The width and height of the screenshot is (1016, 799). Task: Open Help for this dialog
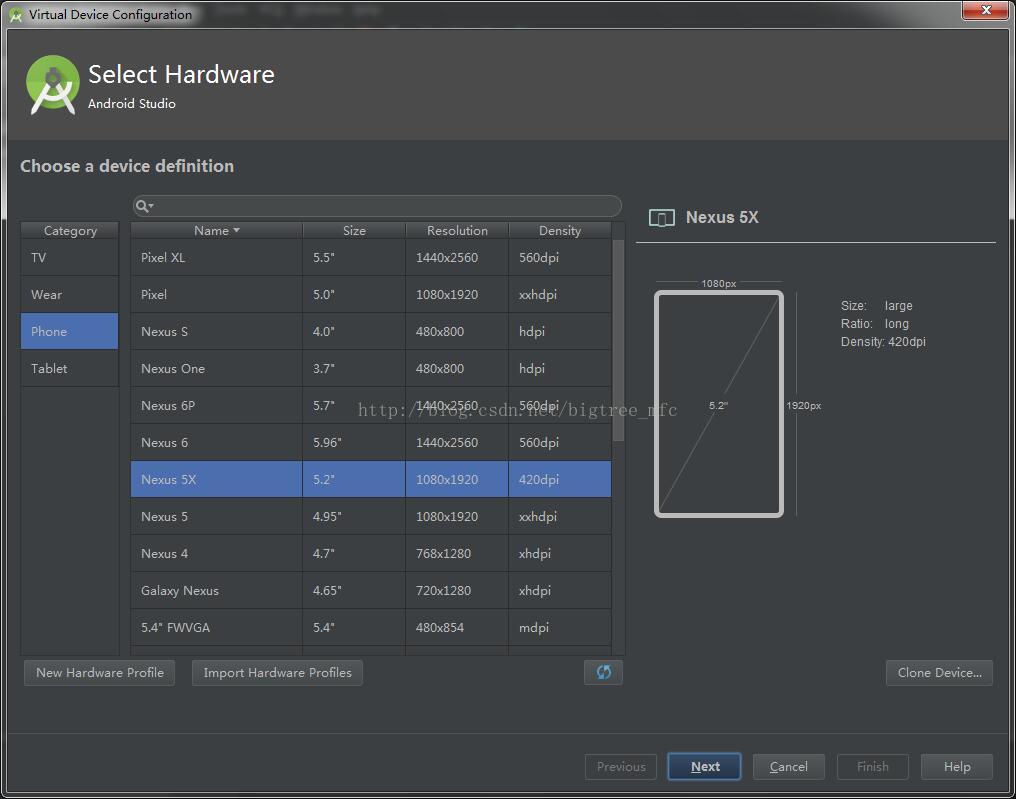pyautogui.click(x=956, y=766)
